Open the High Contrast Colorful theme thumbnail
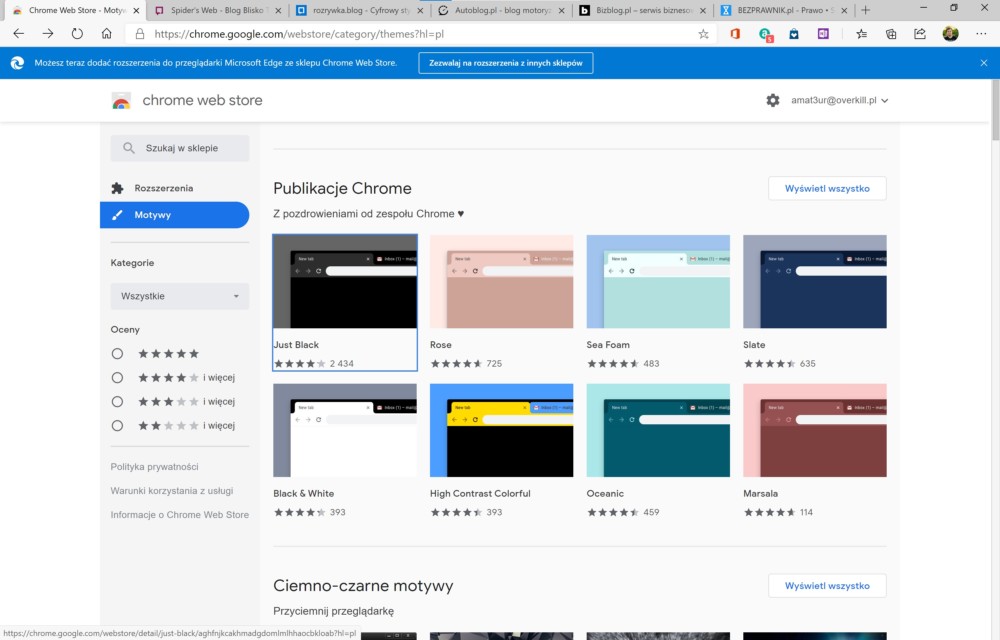Image resolution: width=1000 pixels, height=640 pixels. pos(501,430)
